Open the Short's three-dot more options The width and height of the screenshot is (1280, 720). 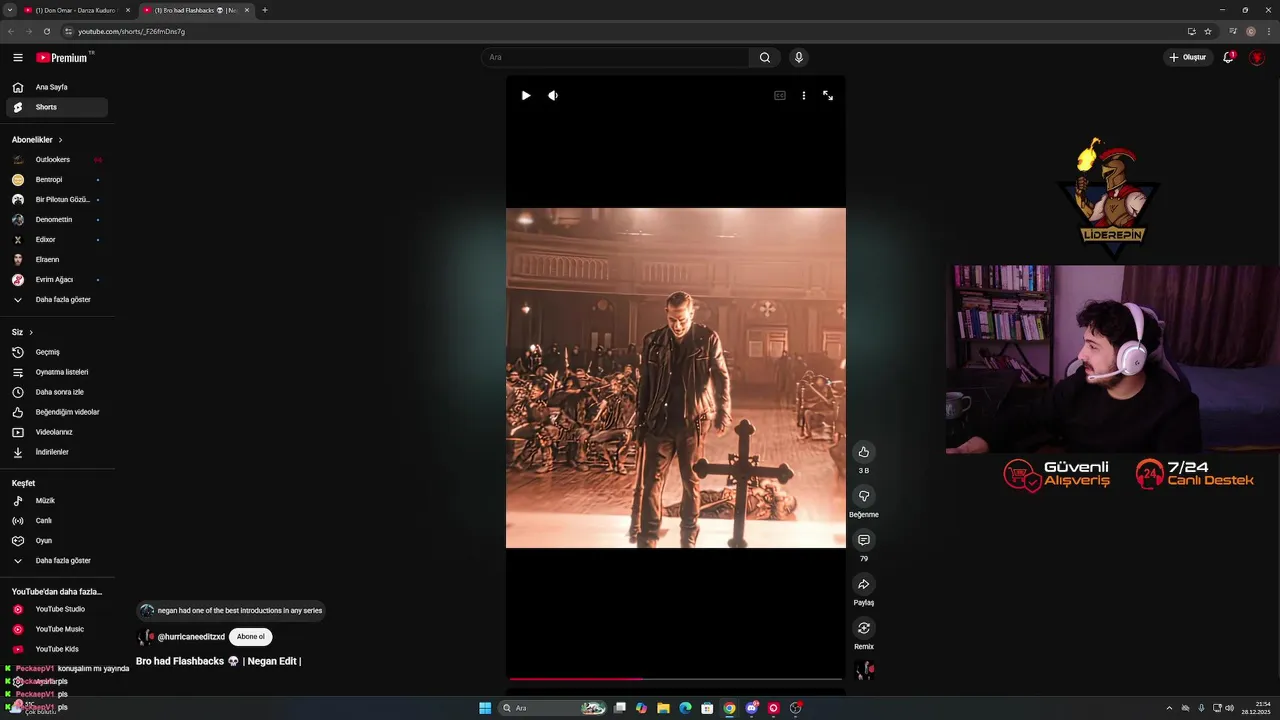[803, 96]
